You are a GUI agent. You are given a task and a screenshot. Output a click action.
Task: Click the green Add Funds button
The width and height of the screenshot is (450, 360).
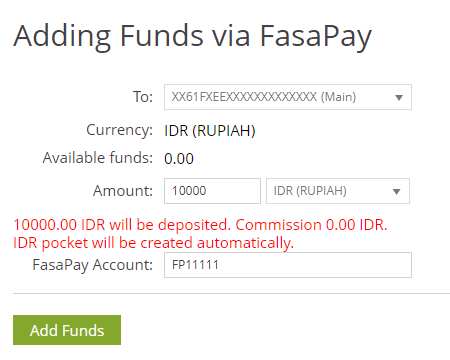tap(67, 330)
